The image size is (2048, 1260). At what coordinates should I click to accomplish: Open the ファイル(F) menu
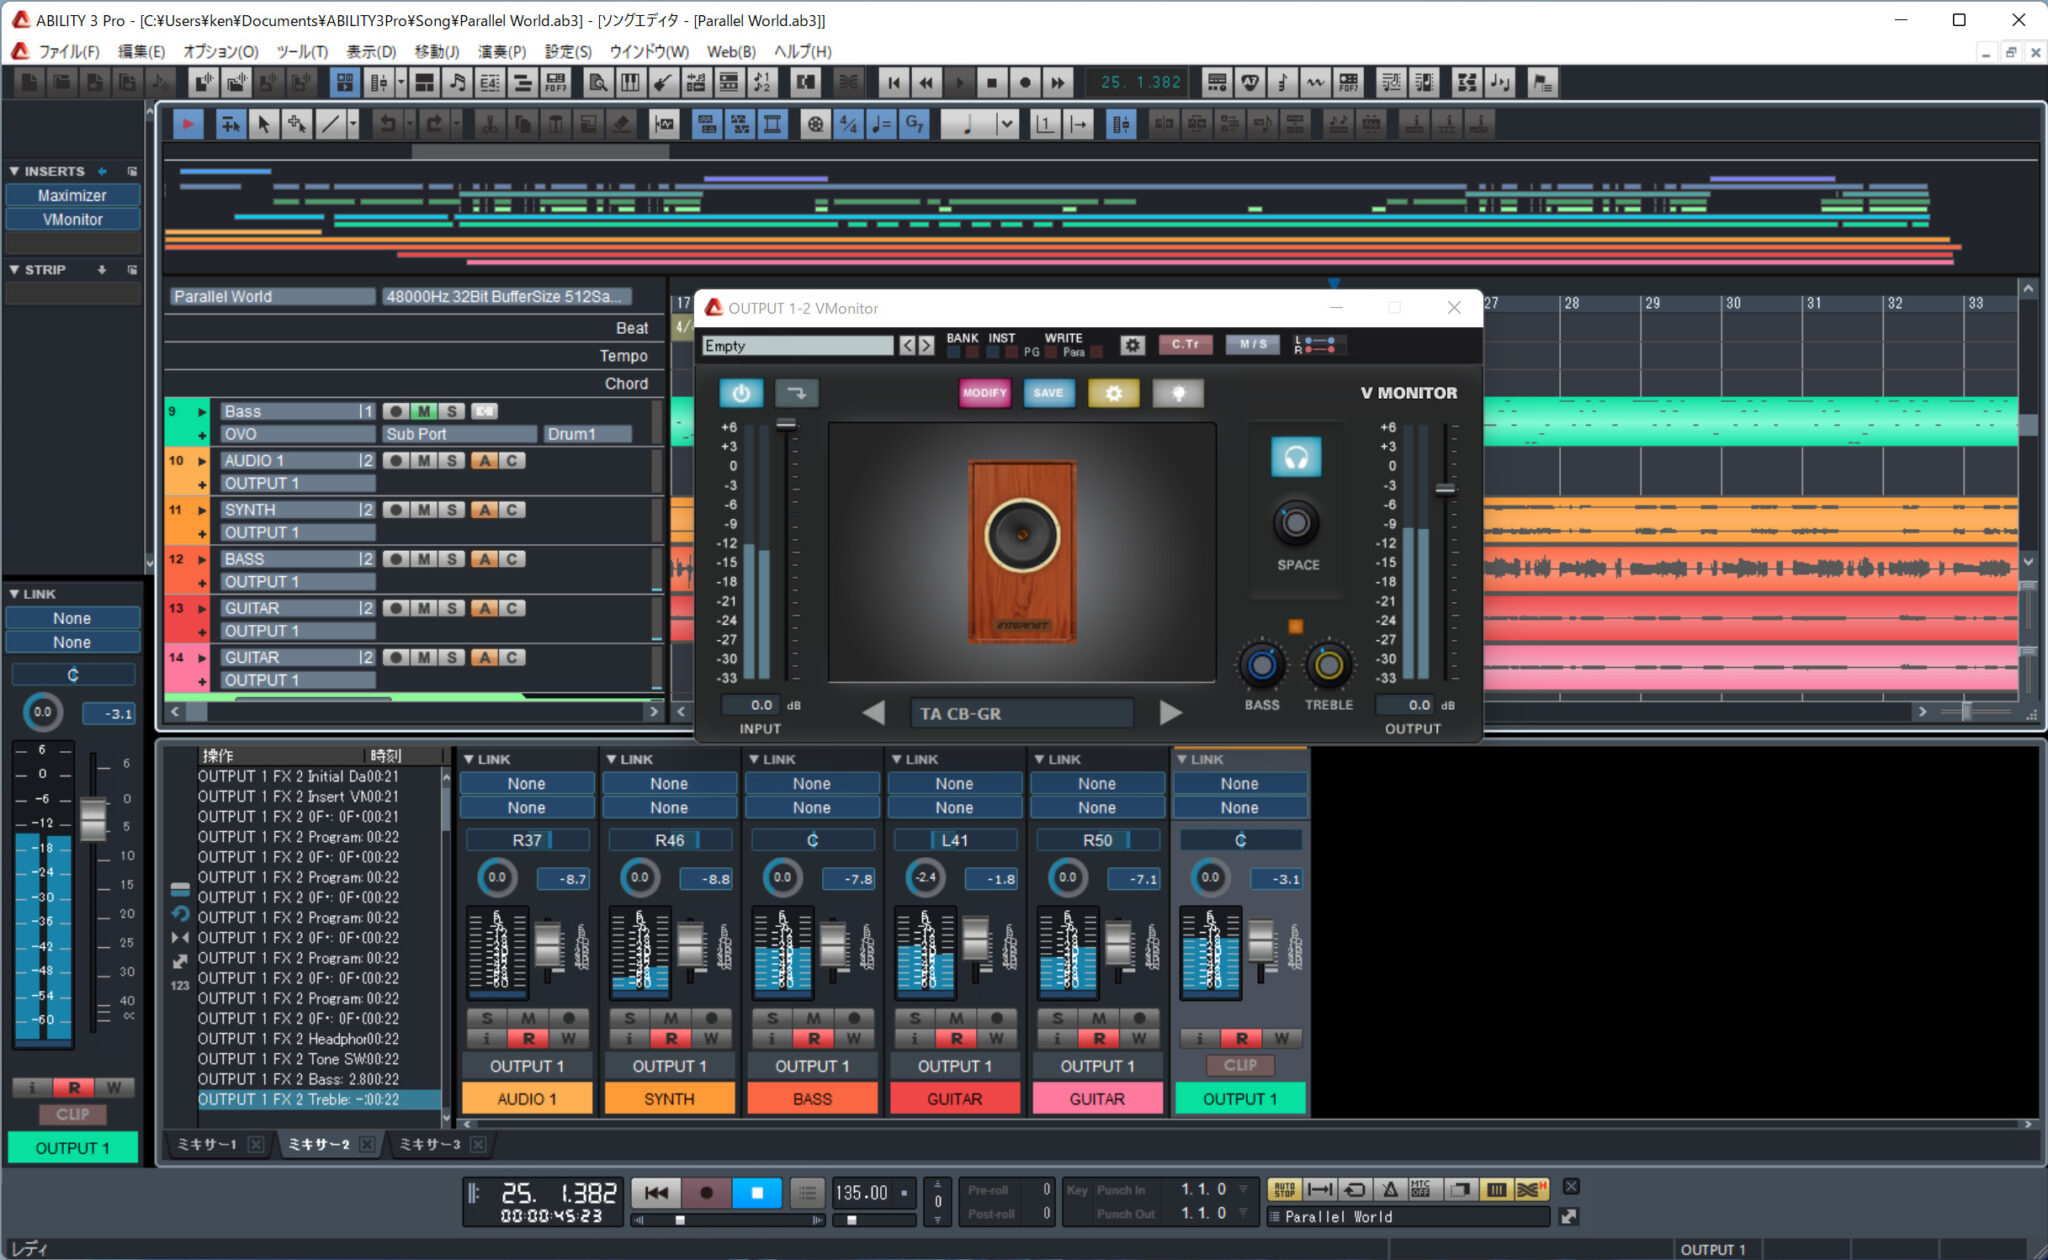pyautogui.click(x=69, y=51)
